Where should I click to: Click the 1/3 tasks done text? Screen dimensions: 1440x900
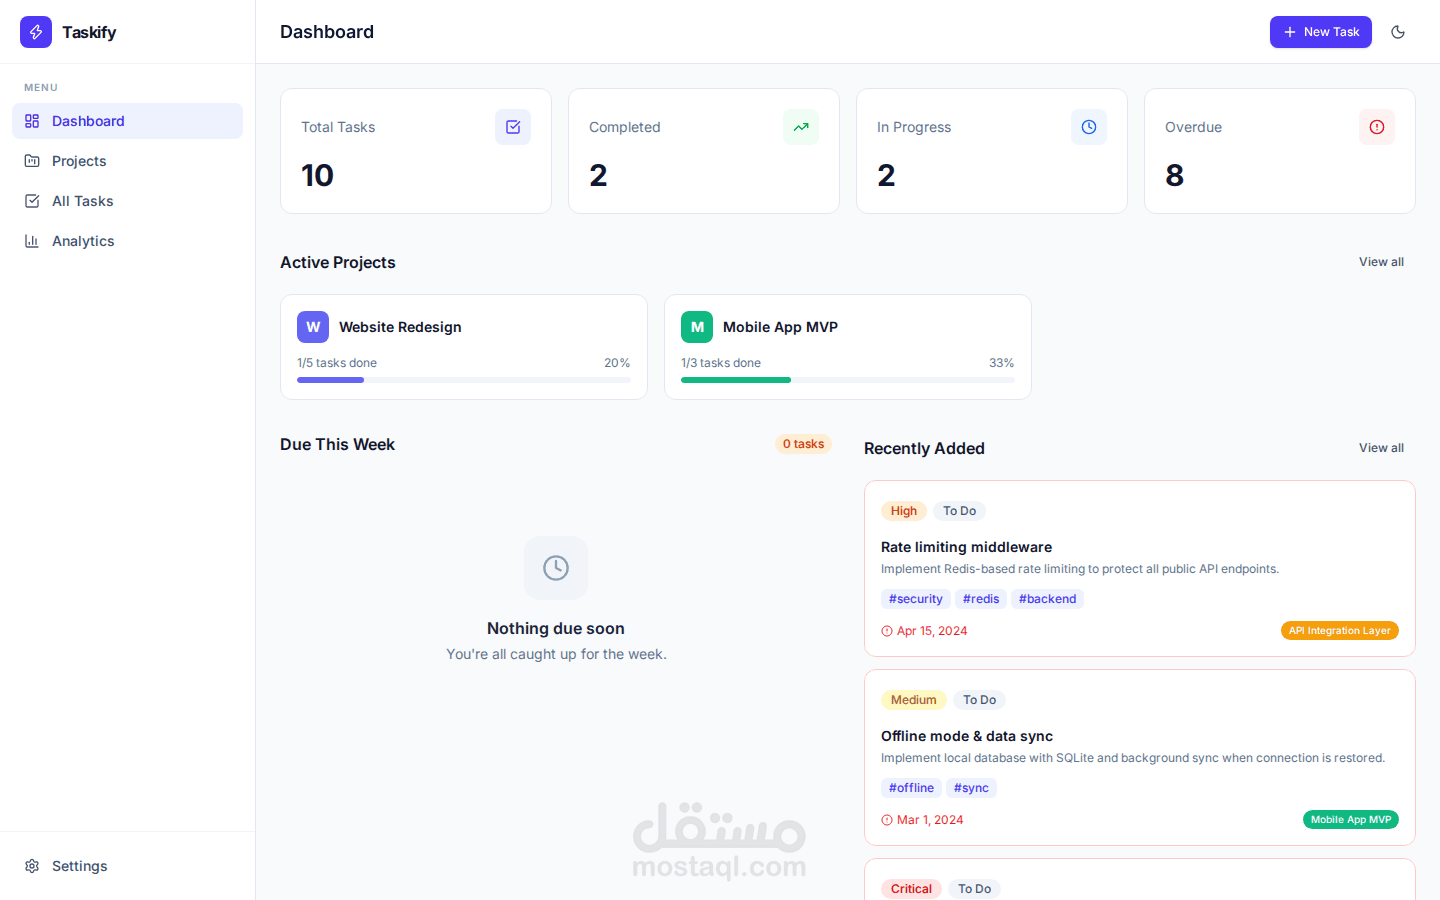[x=721, y=363]
